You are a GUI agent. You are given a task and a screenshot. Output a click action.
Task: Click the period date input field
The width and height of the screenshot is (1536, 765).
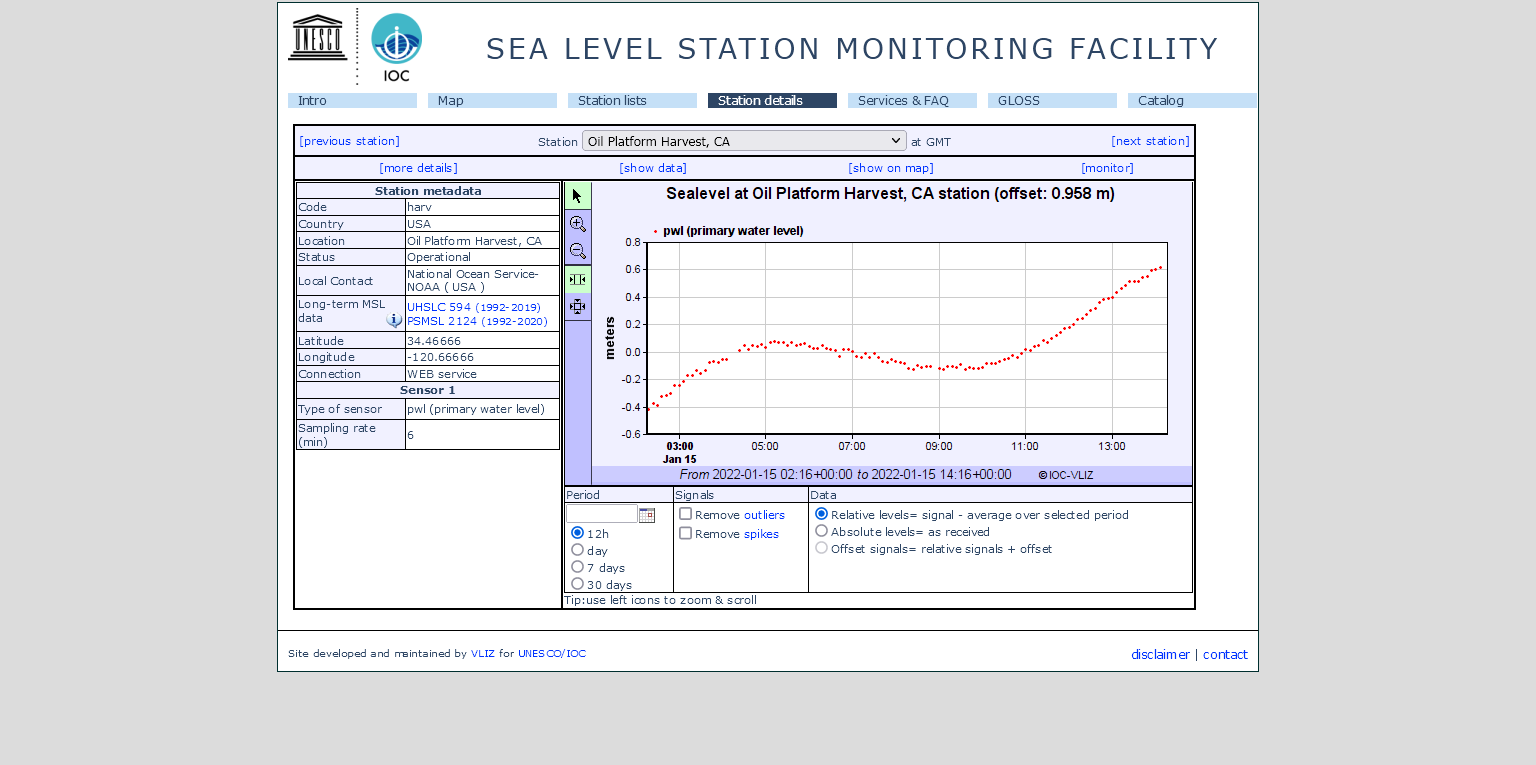pos(601,514)
